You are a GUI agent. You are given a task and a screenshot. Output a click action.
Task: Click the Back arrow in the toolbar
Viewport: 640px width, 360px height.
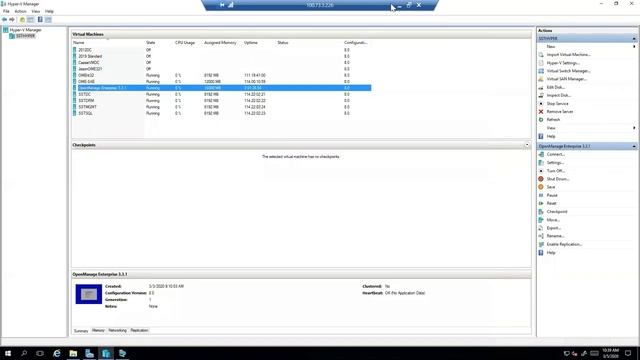[4, 20]
